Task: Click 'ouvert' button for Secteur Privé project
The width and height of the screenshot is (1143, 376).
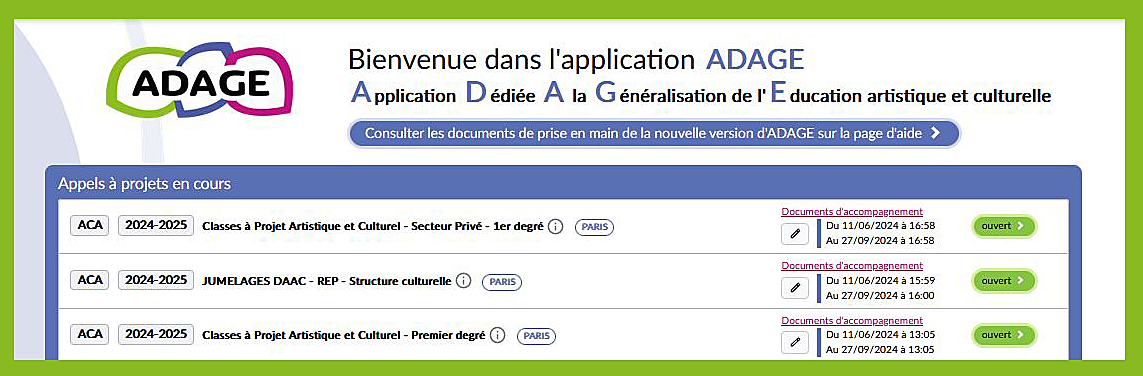Action: click(1003, 226)
